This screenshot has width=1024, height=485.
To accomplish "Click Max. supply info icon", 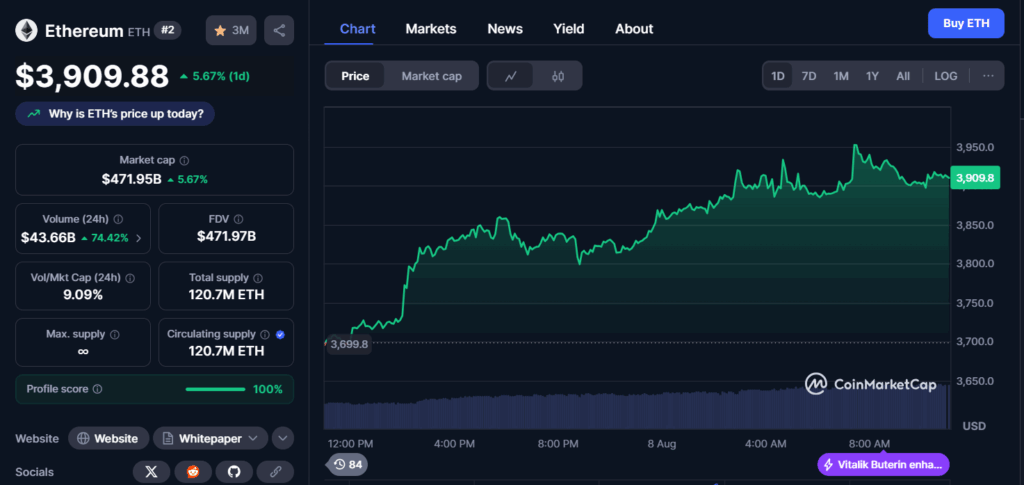I will 115,334.
